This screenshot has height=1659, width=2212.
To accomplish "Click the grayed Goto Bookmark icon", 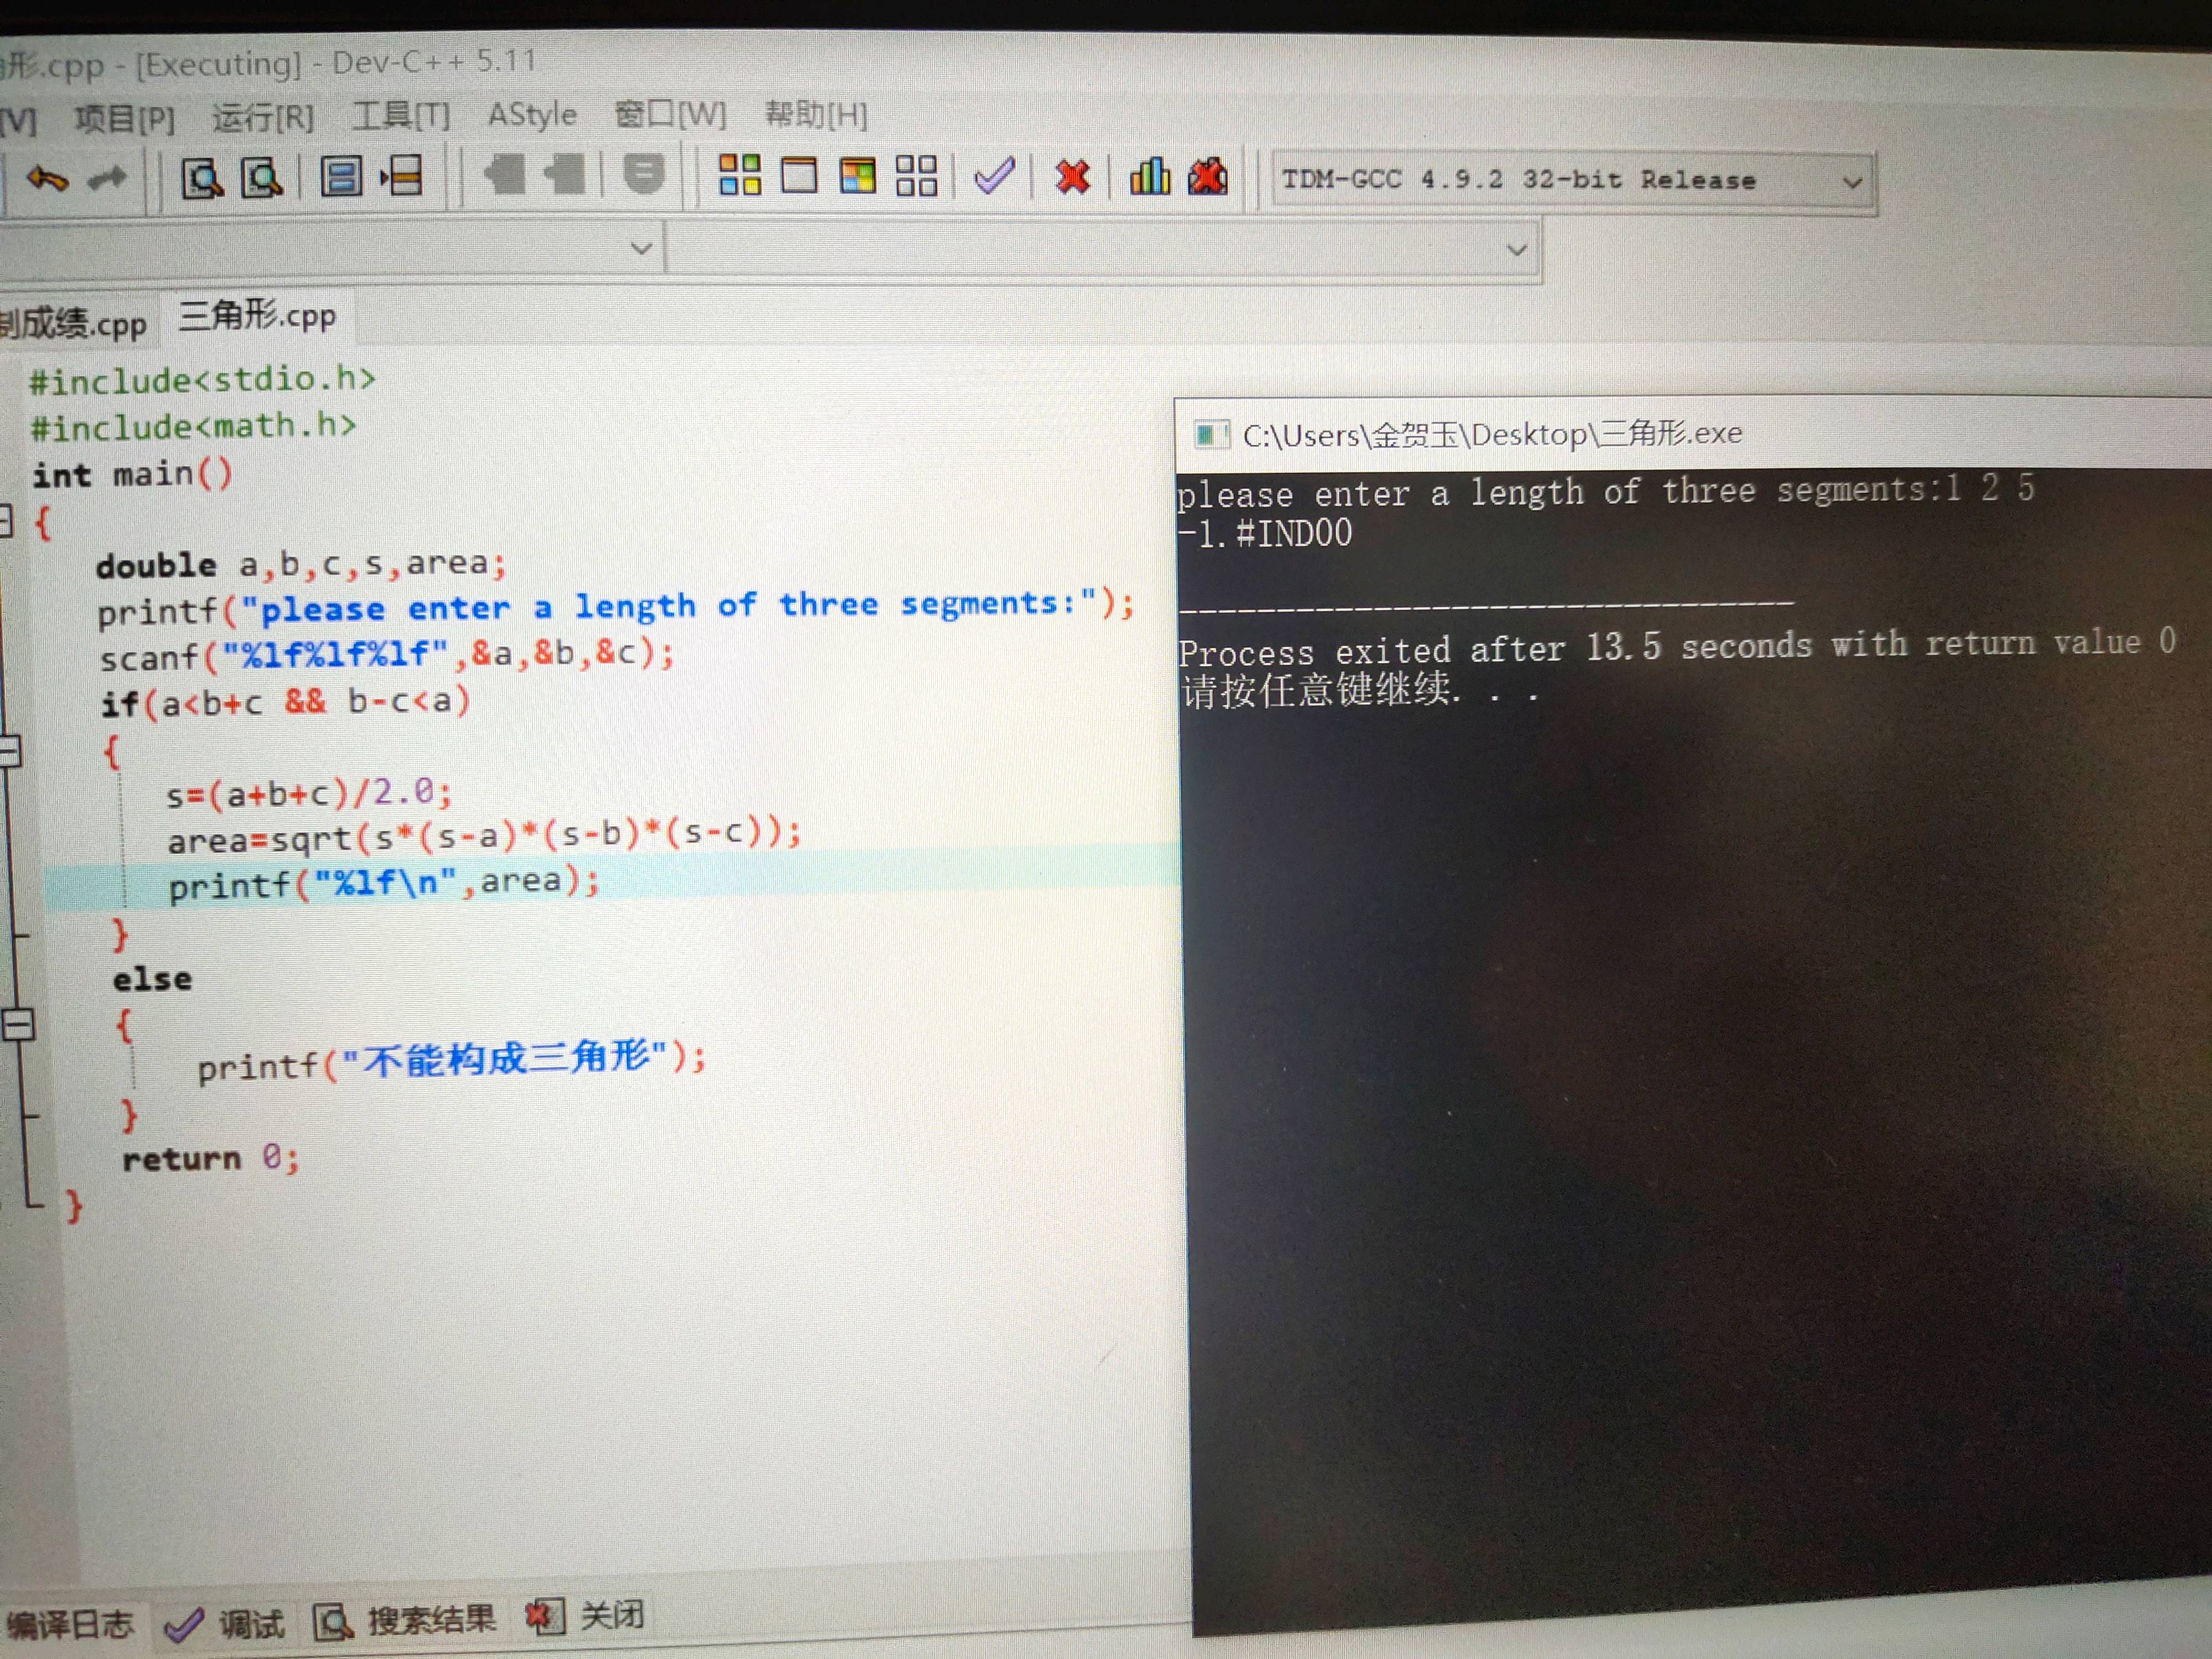I will 565,175.
